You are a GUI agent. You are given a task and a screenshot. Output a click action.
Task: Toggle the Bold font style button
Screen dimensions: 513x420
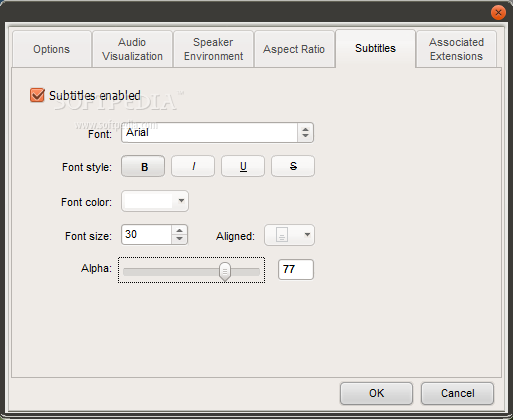[x=143, y=166]
